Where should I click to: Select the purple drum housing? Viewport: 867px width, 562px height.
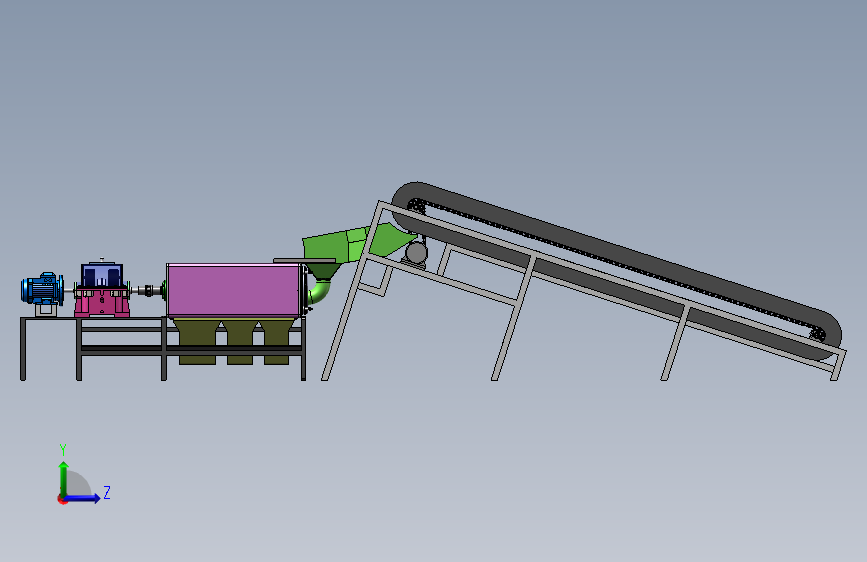[x=234, y=291]
